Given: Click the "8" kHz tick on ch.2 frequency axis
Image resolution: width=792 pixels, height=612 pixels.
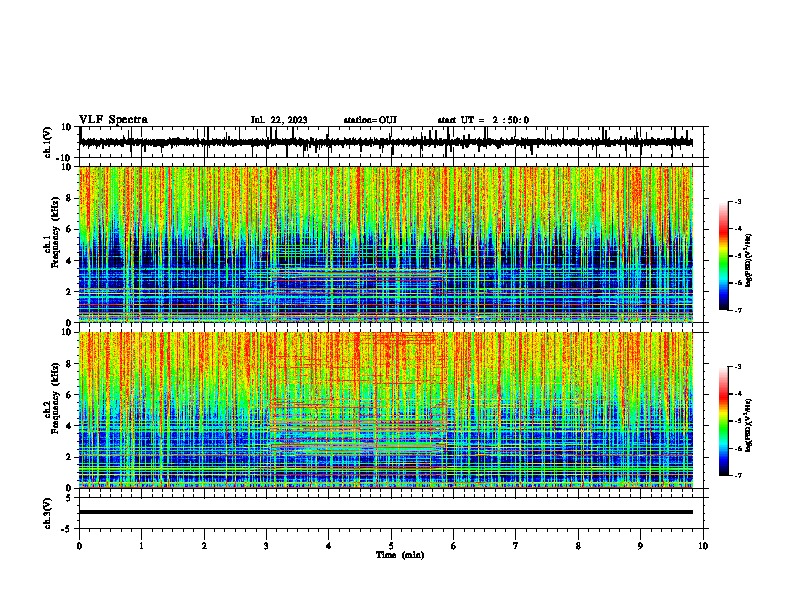Looking at the screenshot, I should point(70,364).
